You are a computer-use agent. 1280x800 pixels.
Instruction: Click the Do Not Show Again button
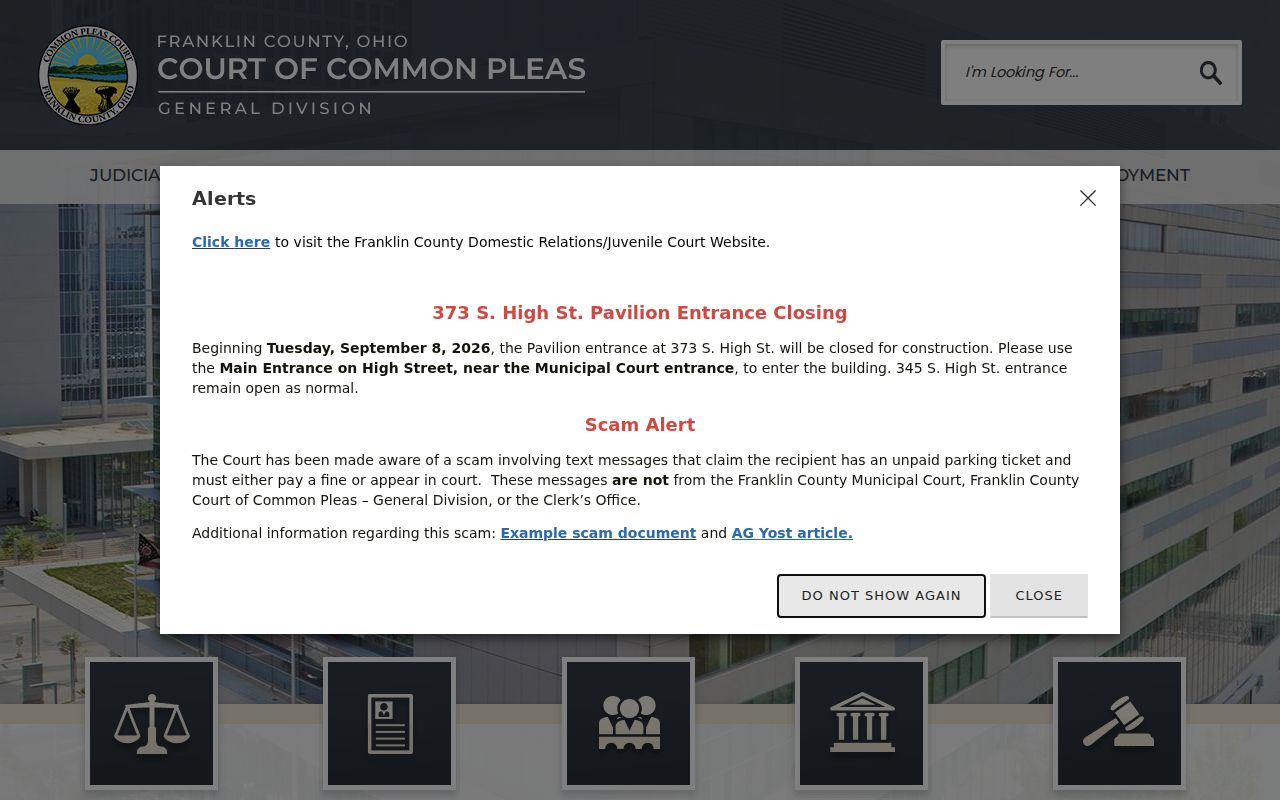pos(881,595)
